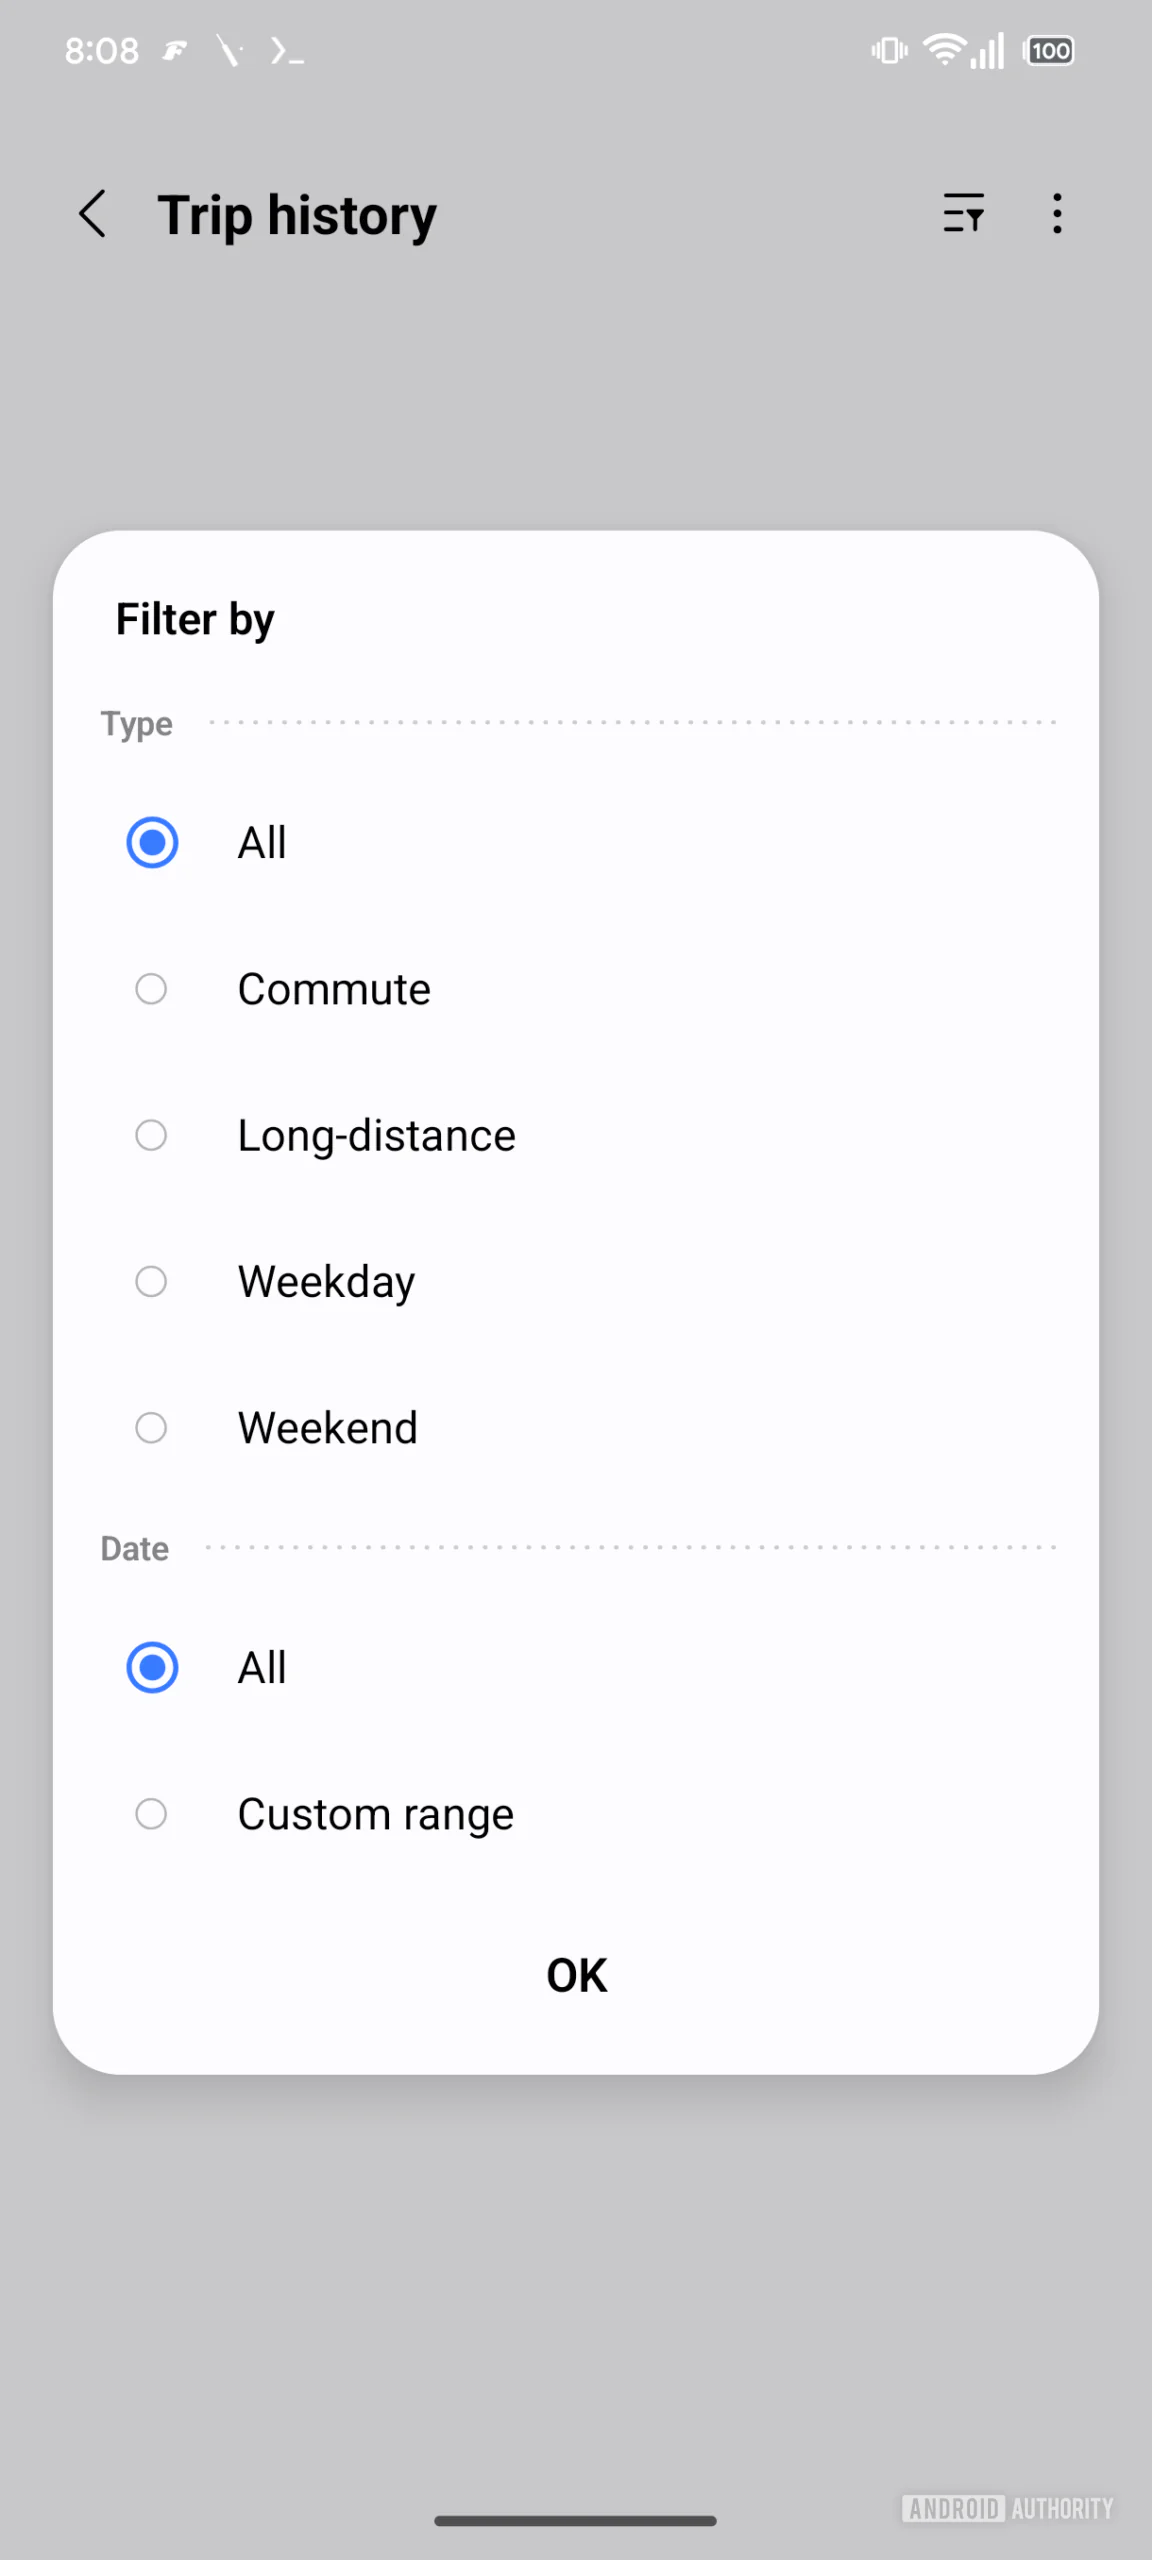Tap the Filter by dialog heading
This screenshot has width=1152, height=2560.
point(195,620)
